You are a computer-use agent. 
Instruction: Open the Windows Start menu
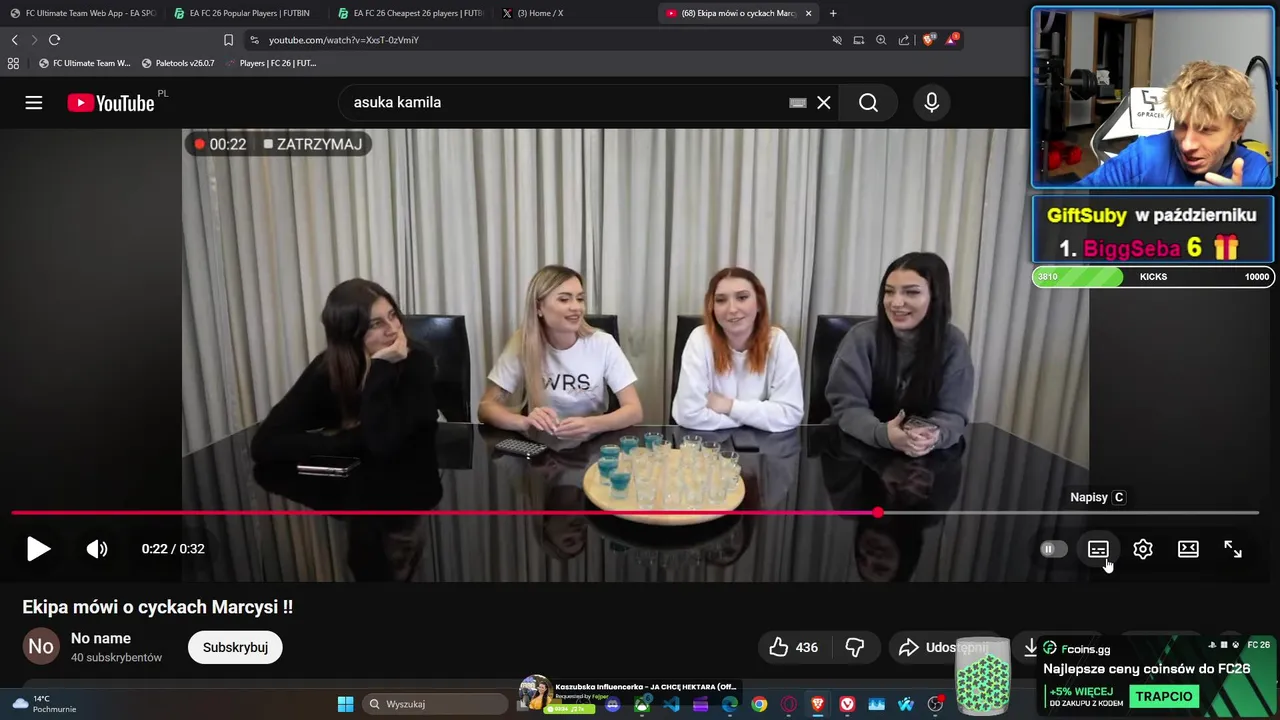(x=345, y=704)
